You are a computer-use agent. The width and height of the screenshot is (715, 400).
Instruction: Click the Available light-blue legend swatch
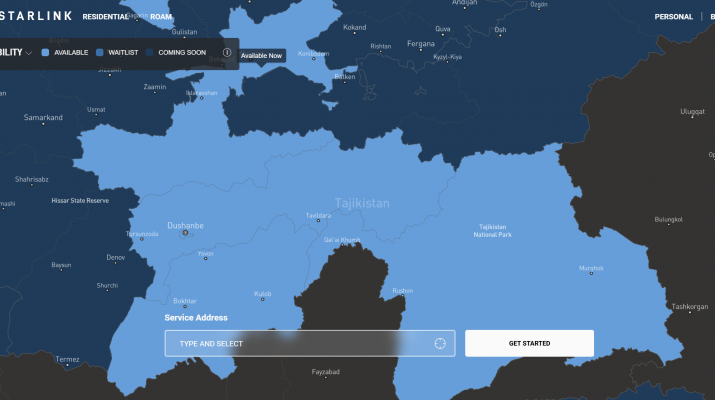[46, 52]
